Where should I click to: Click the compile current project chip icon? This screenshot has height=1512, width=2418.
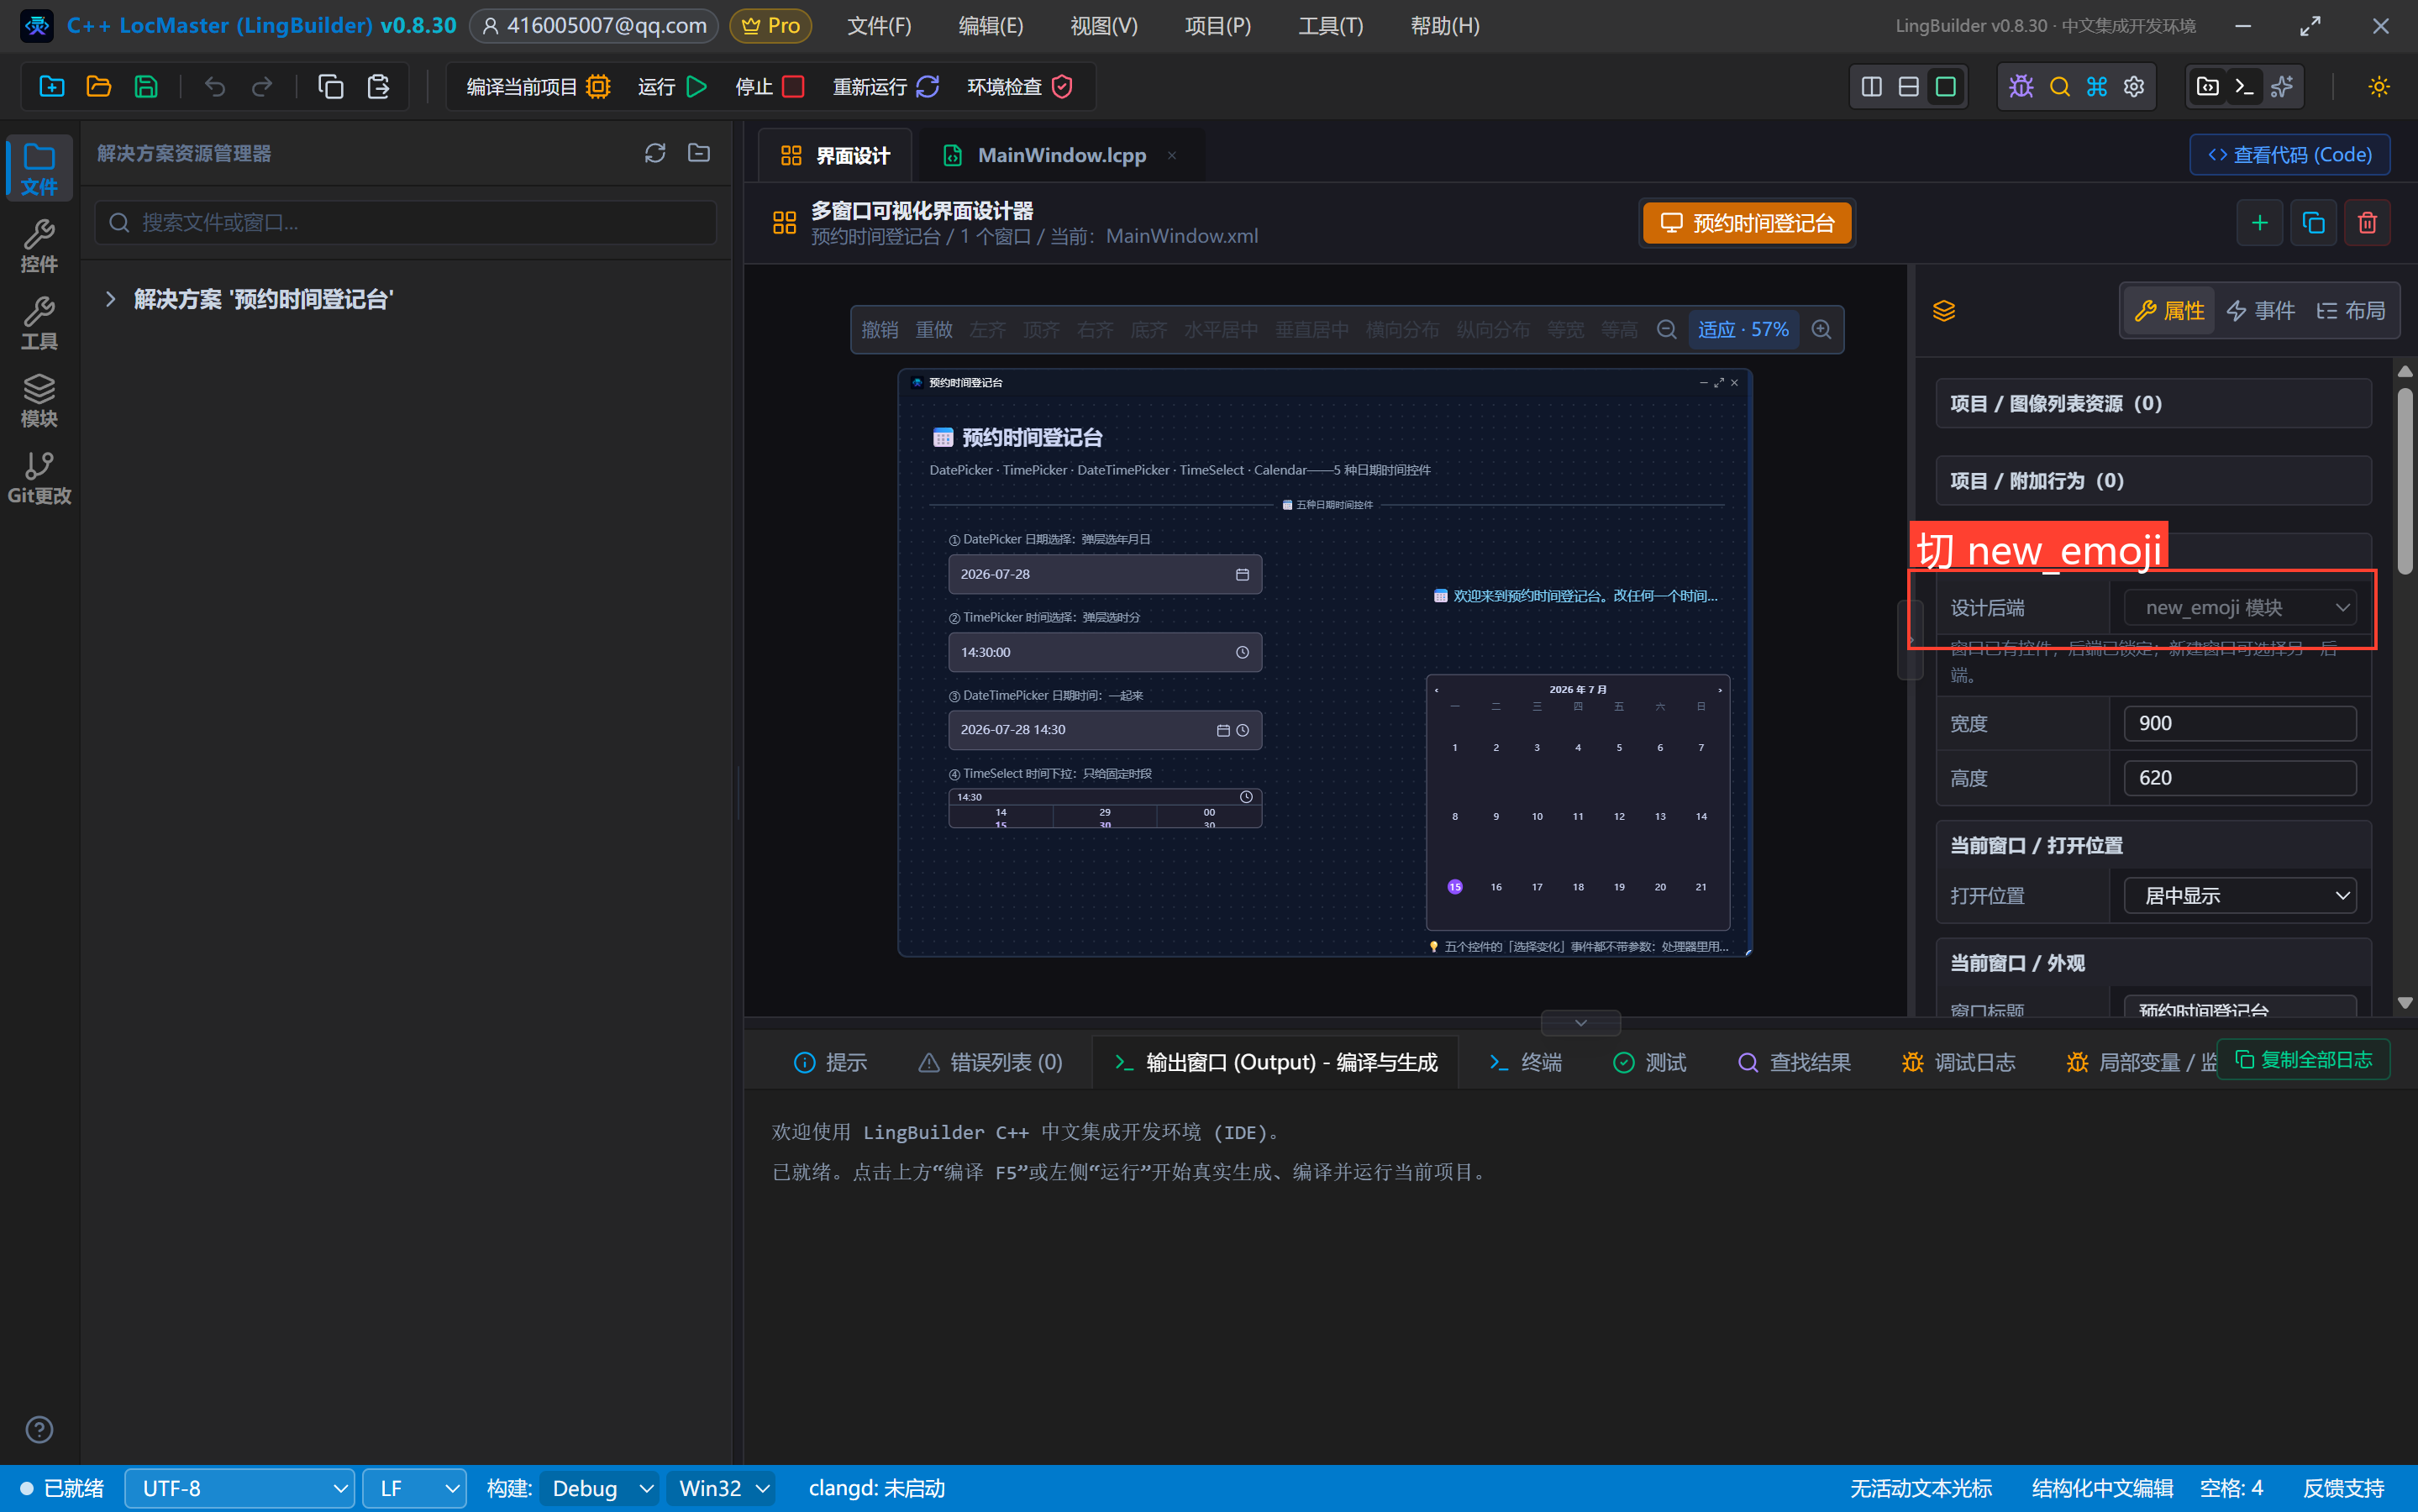[598, 87]
